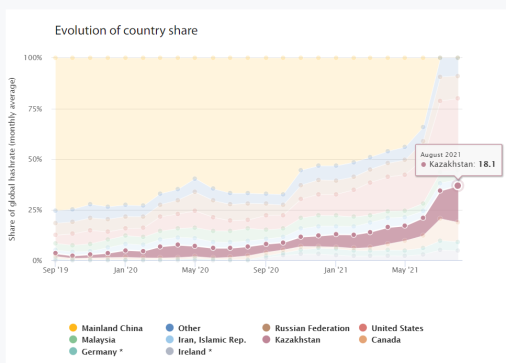Click the May '21 x-axis label
The image size is (506, 363).
click(x=405, y=270)
